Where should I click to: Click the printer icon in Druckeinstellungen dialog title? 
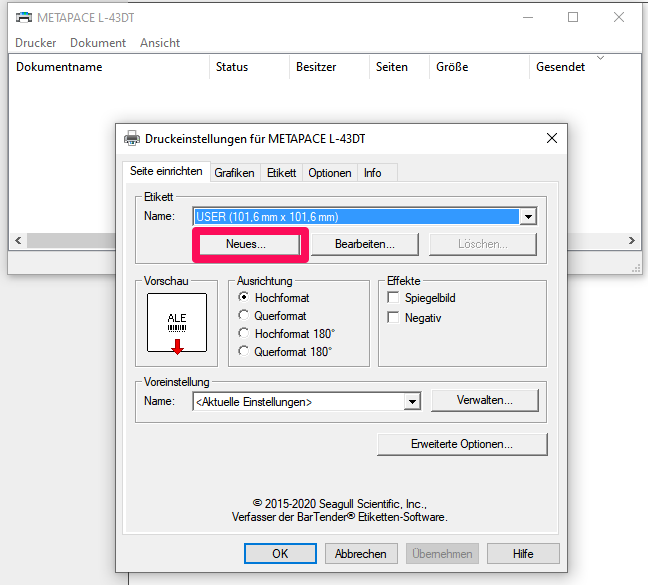click(x=132, y=138)
